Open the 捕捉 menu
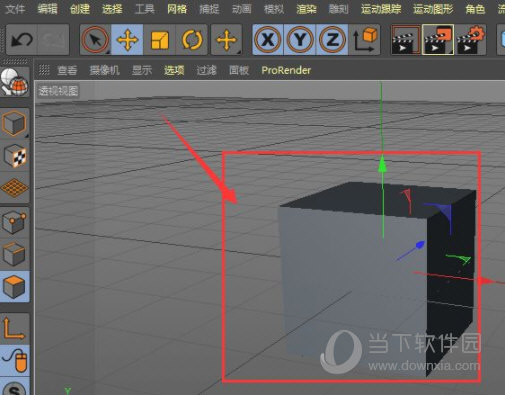Image resolution: width=505 pixels, height=395 pixels. click(209, 9)
